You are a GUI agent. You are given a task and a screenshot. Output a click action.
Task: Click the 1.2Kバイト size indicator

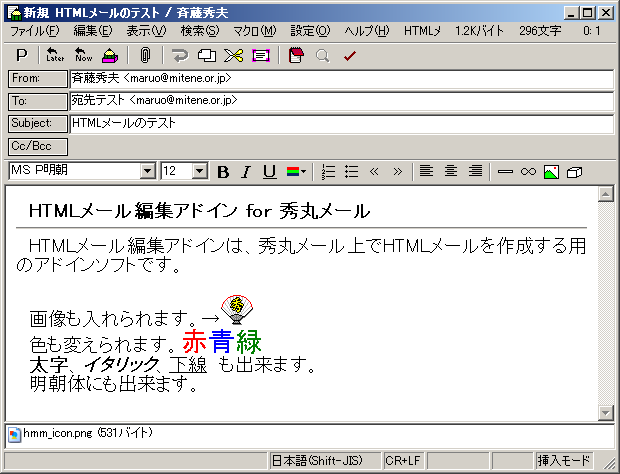pyautogui.click(x=480, y=31)
